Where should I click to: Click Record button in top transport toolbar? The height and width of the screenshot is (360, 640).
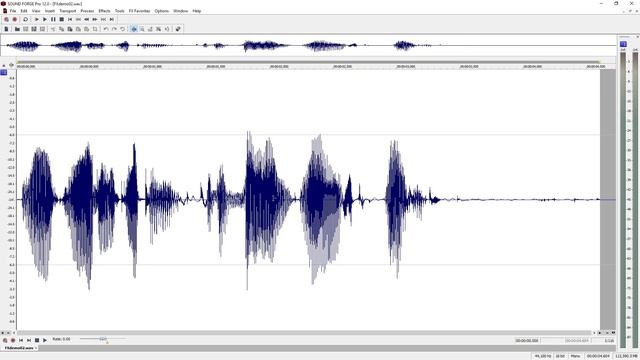tap(15, 19)
